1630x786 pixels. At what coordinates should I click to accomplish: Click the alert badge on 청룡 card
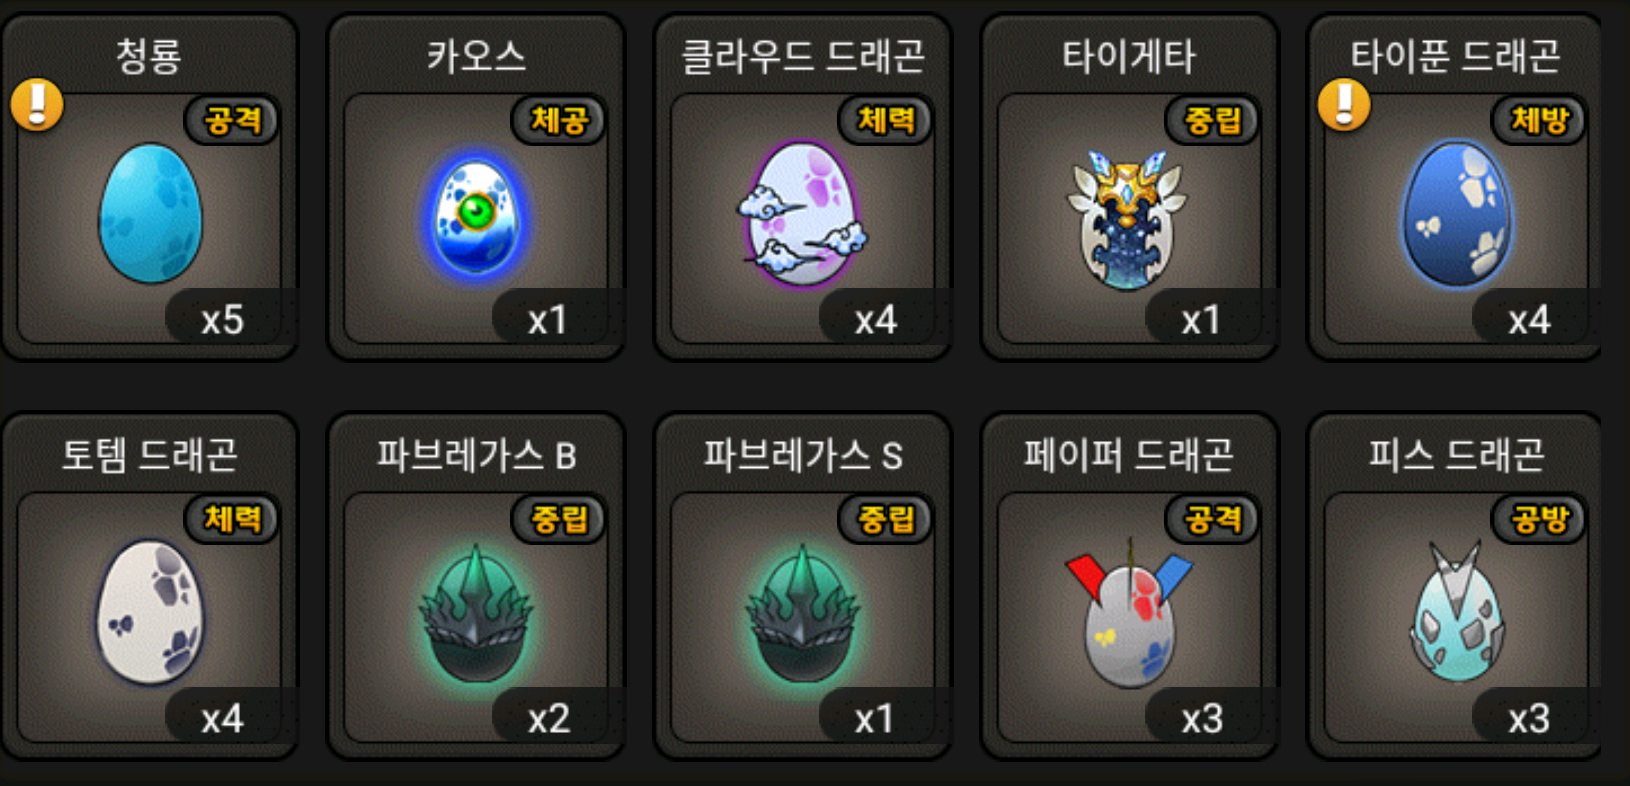tap(37, 105)
